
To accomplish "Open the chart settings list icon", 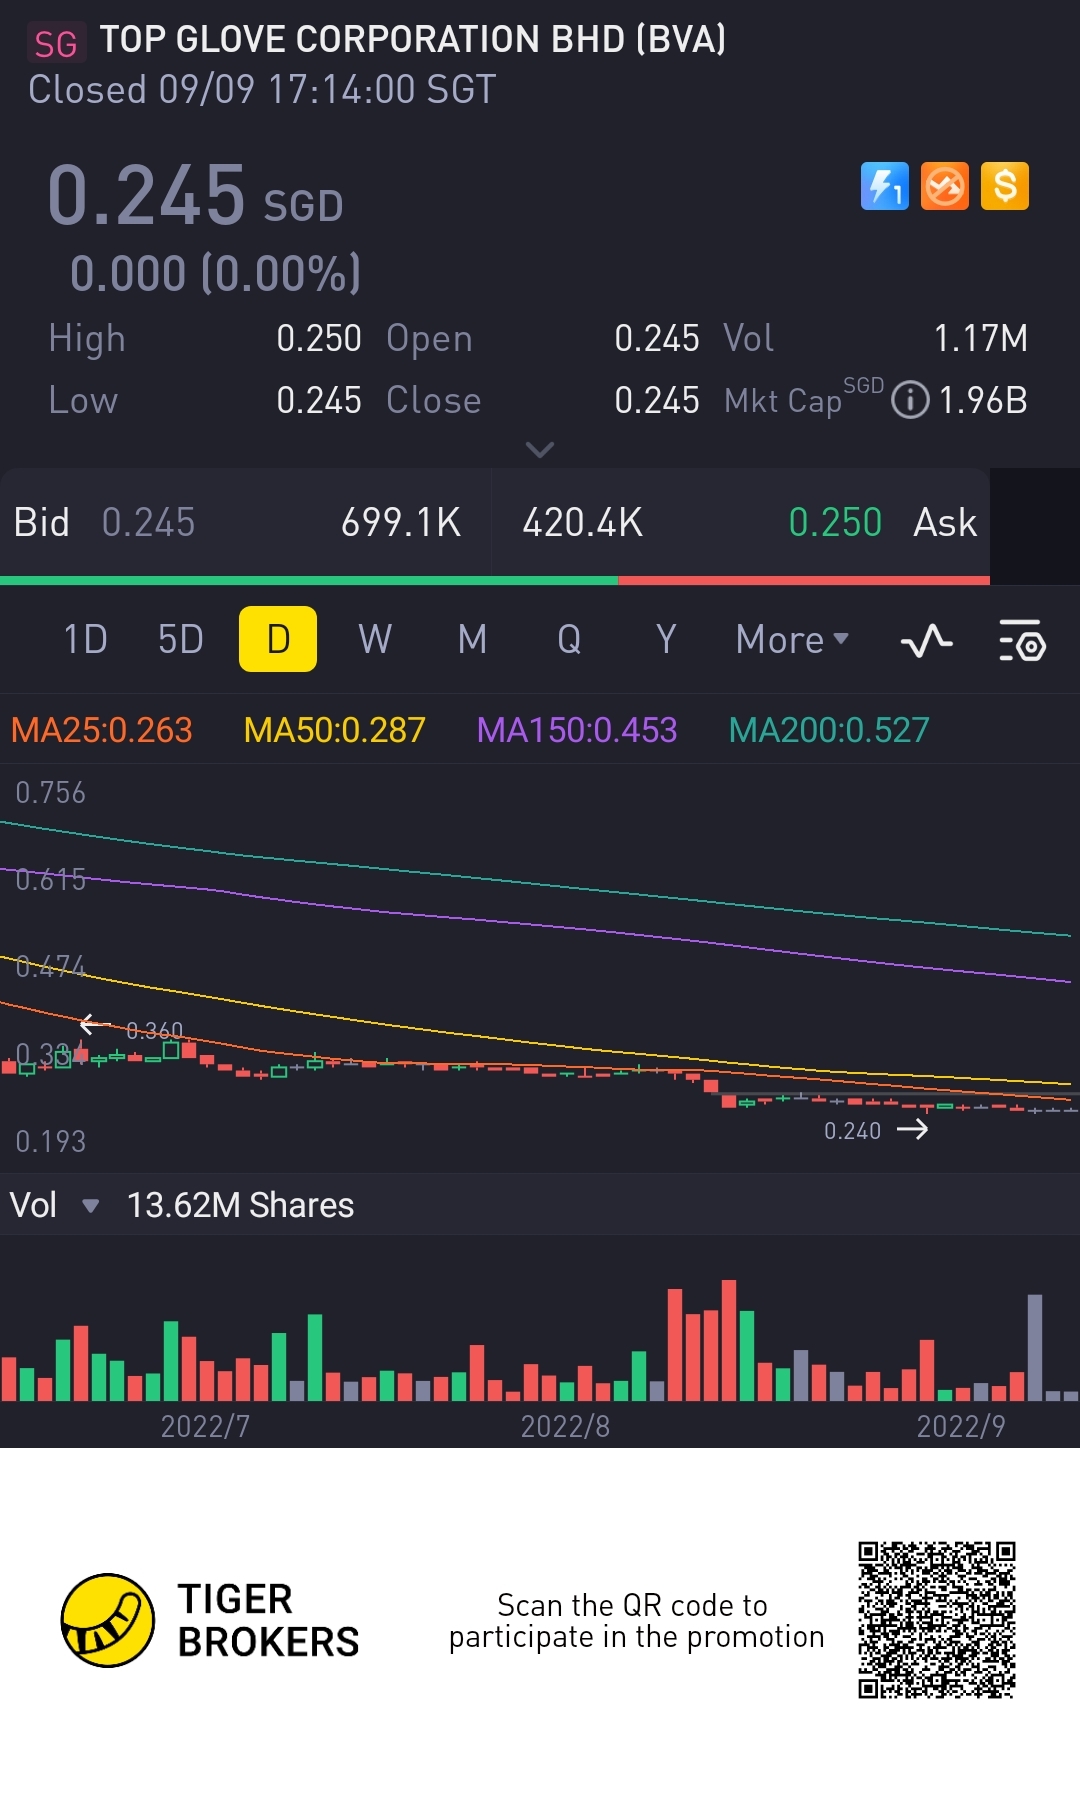I will 1022,640.
